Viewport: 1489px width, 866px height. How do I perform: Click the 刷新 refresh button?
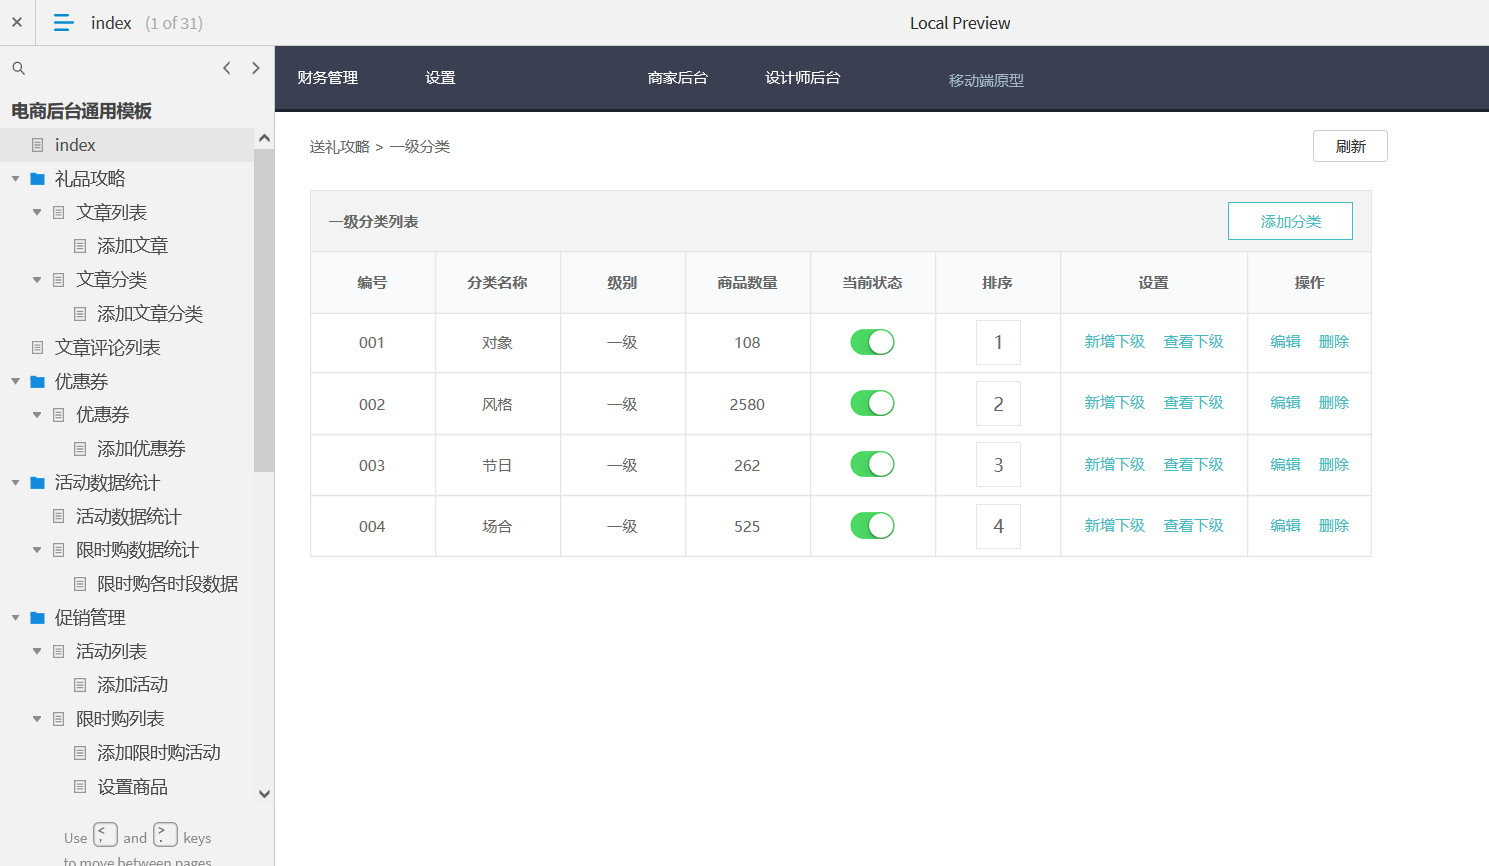(1350, 146)
